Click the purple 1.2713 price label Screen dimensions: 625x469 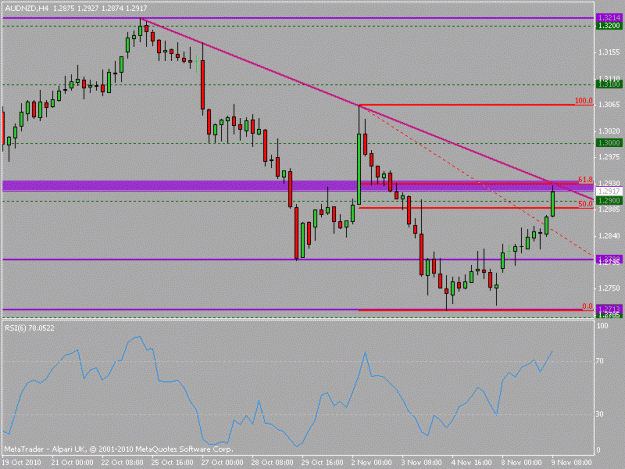(x=609, y=309)
